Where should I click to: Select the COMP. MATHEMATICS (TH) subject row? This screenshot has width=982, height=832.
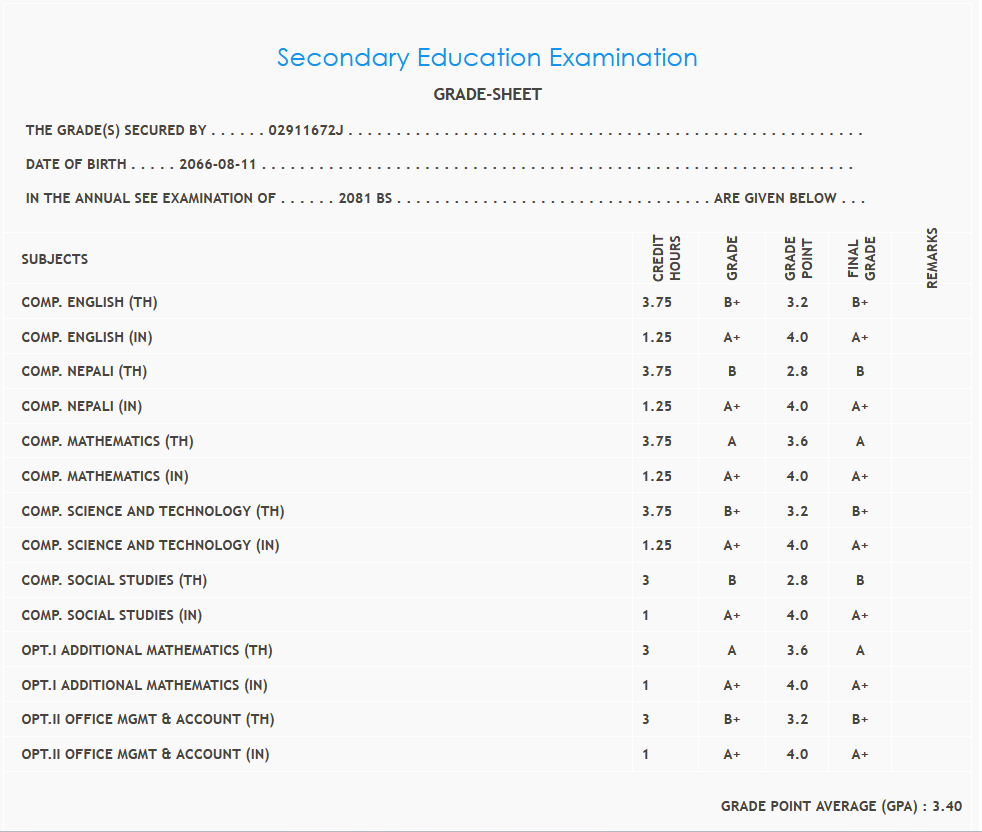(x=107, y=441)
